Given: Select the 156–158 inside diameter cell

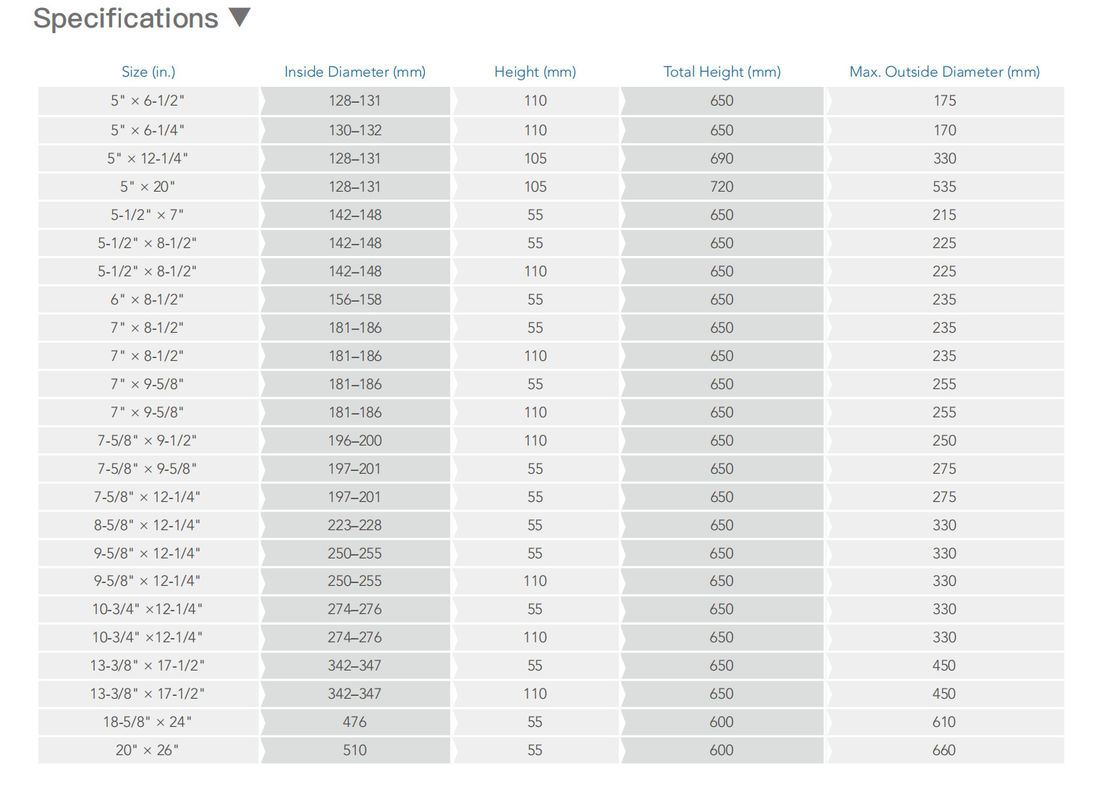Looking at the screenshot, I should tap(355, 300).
